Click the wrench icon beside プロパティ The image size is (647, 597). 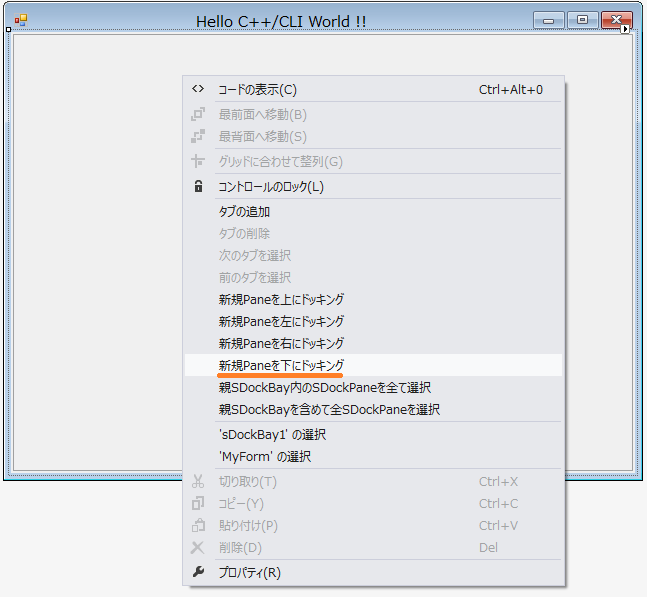pyautogui.click(x=198, y=572)
